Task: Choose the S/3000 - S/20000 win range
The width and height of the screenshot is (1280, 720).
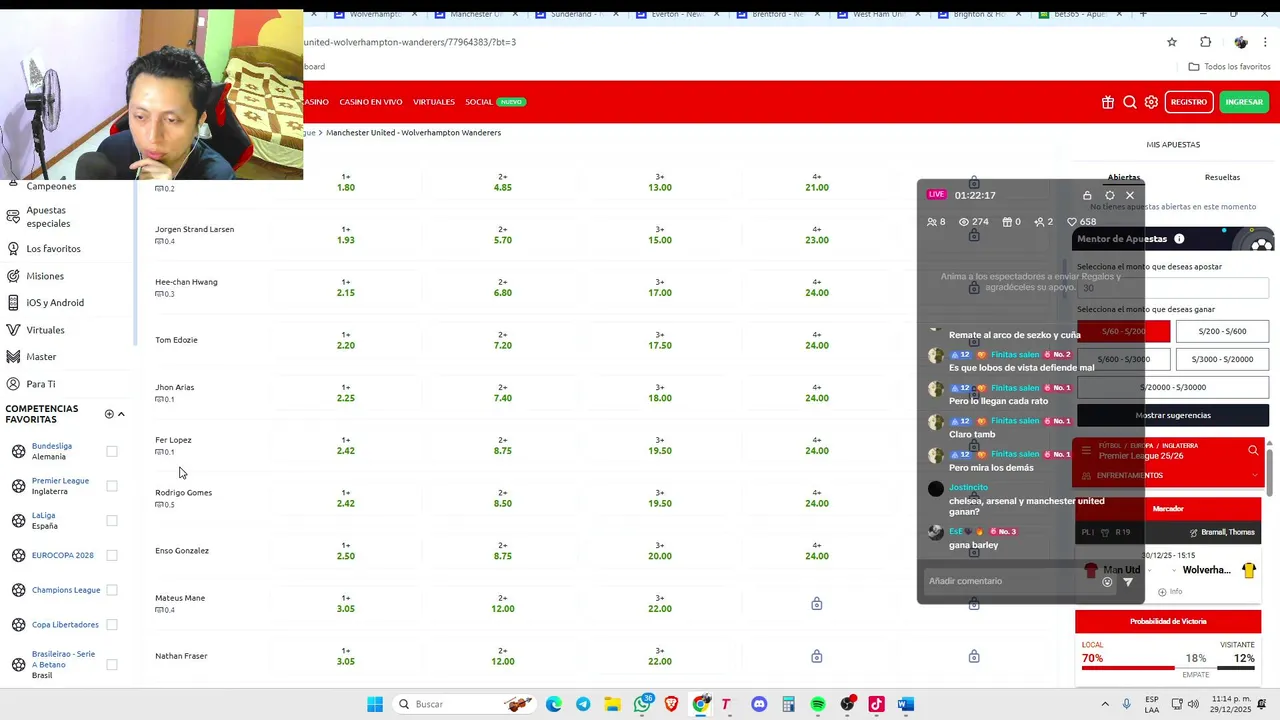Action: tap(1222, 359)
